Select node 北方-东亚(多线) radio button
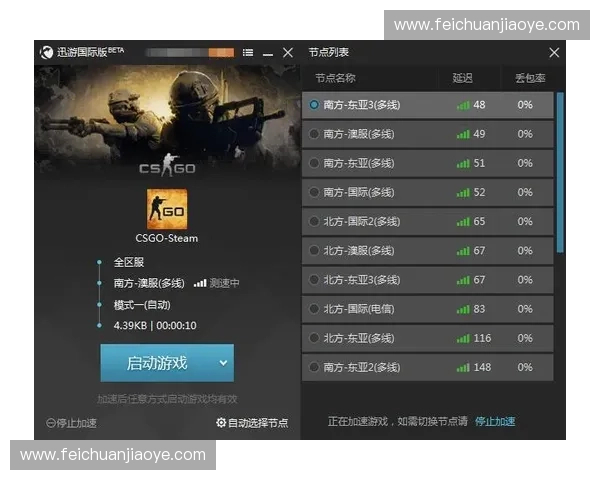The width and height of the screenshot is (600, 480). 314,338
